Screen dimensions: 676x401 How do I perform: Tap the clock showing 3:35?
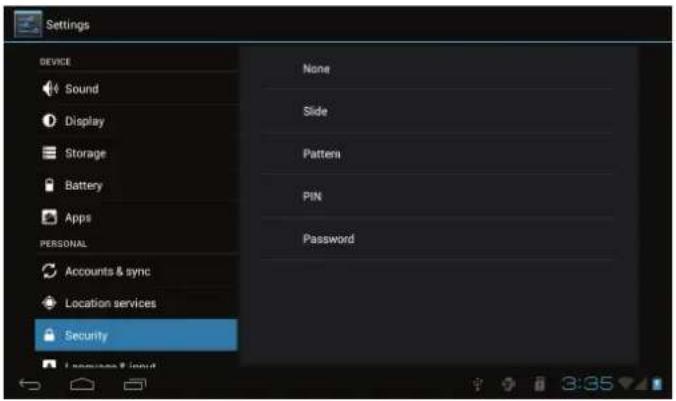tap(587, 383)
